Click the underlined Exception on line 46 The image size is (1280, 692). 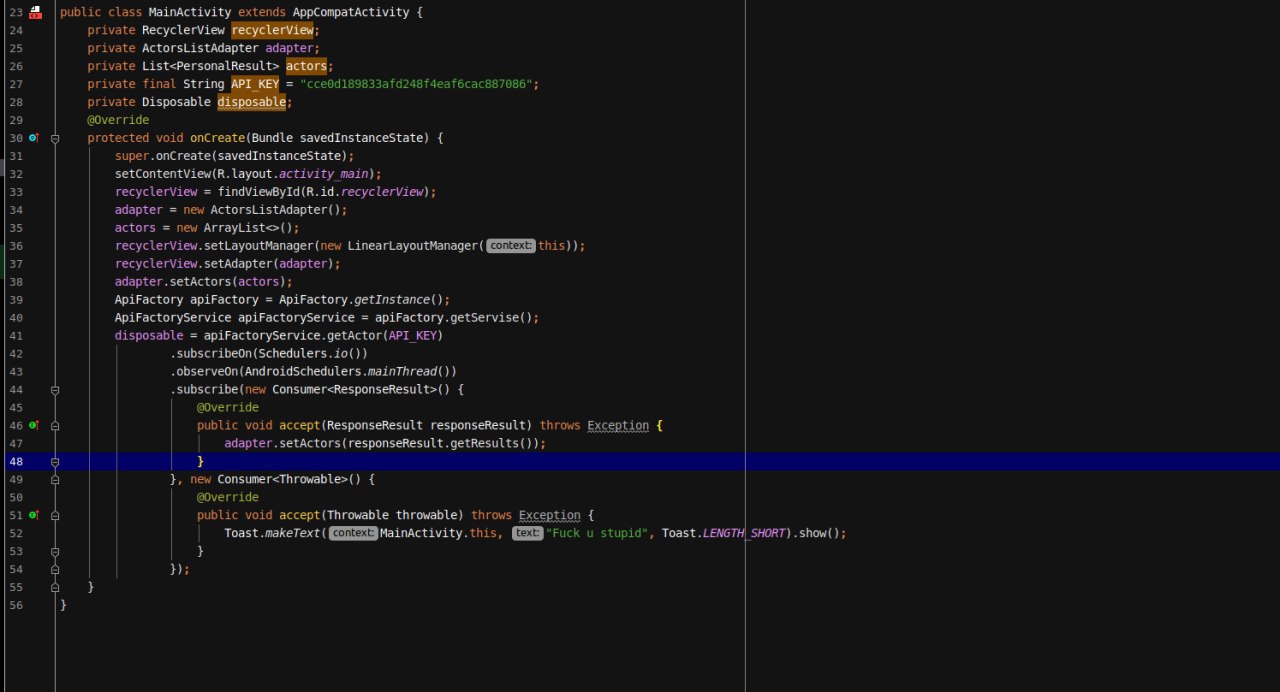(x=618, y=426)
